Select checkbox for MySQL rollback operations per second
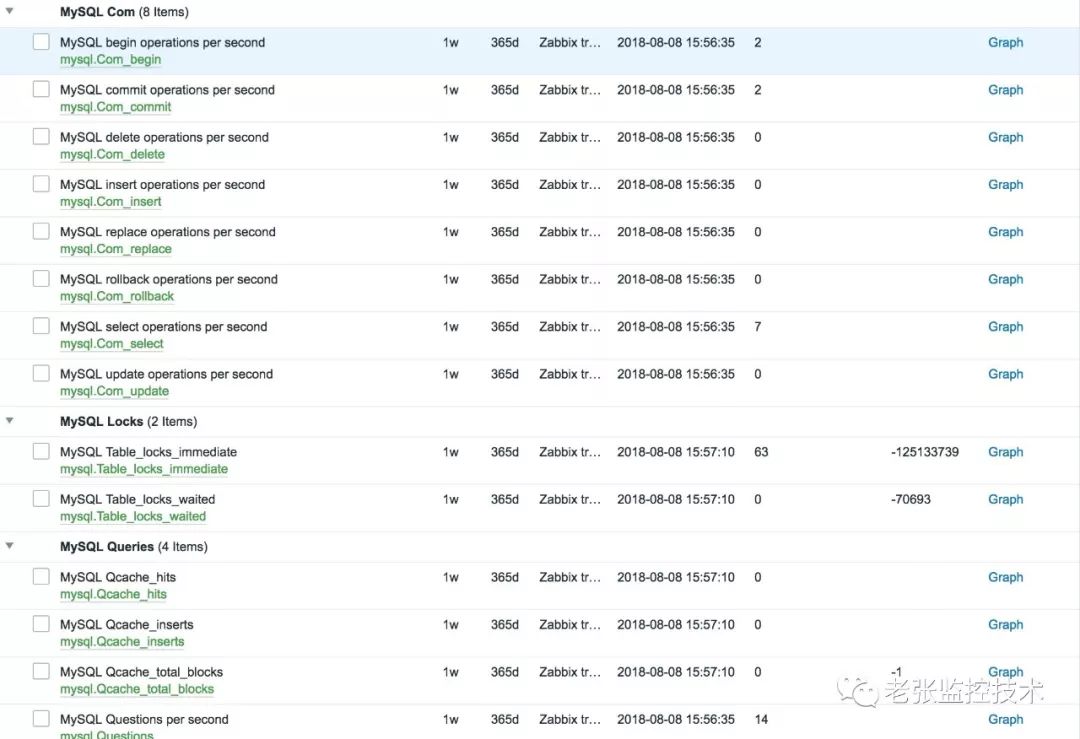1080x739 pixels. (x=41, y=279)
